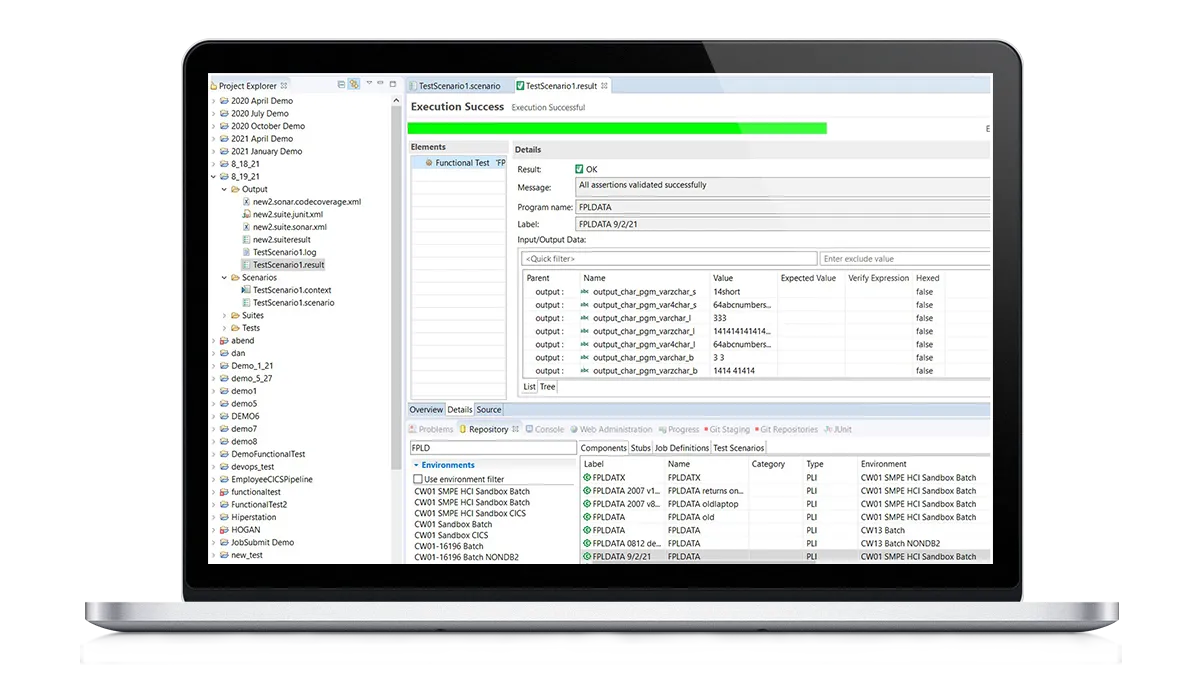Image resolution: width=1200 pixels, height=690 pixels.
Task: Collapse the 8_19_21 project
Action: [213, 177]
